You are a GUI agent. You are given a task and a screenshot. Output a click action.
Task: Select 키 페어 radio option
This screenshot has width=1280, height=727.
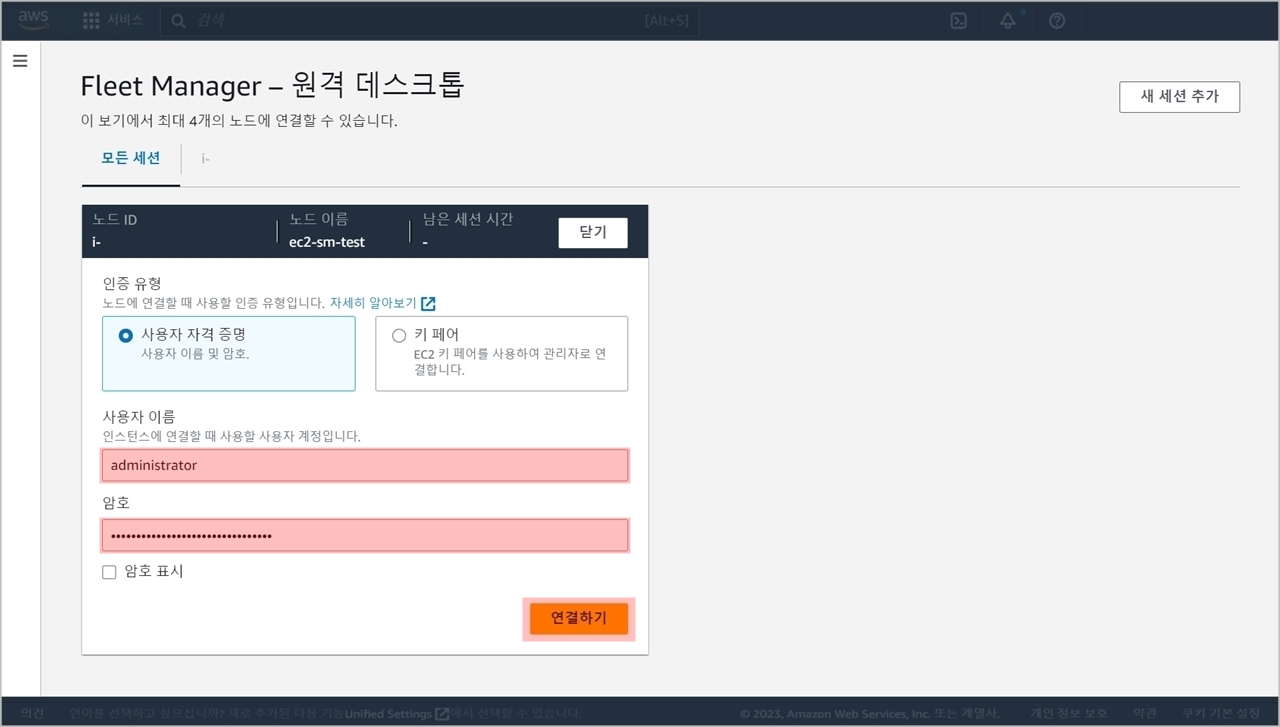click(399, 336)
